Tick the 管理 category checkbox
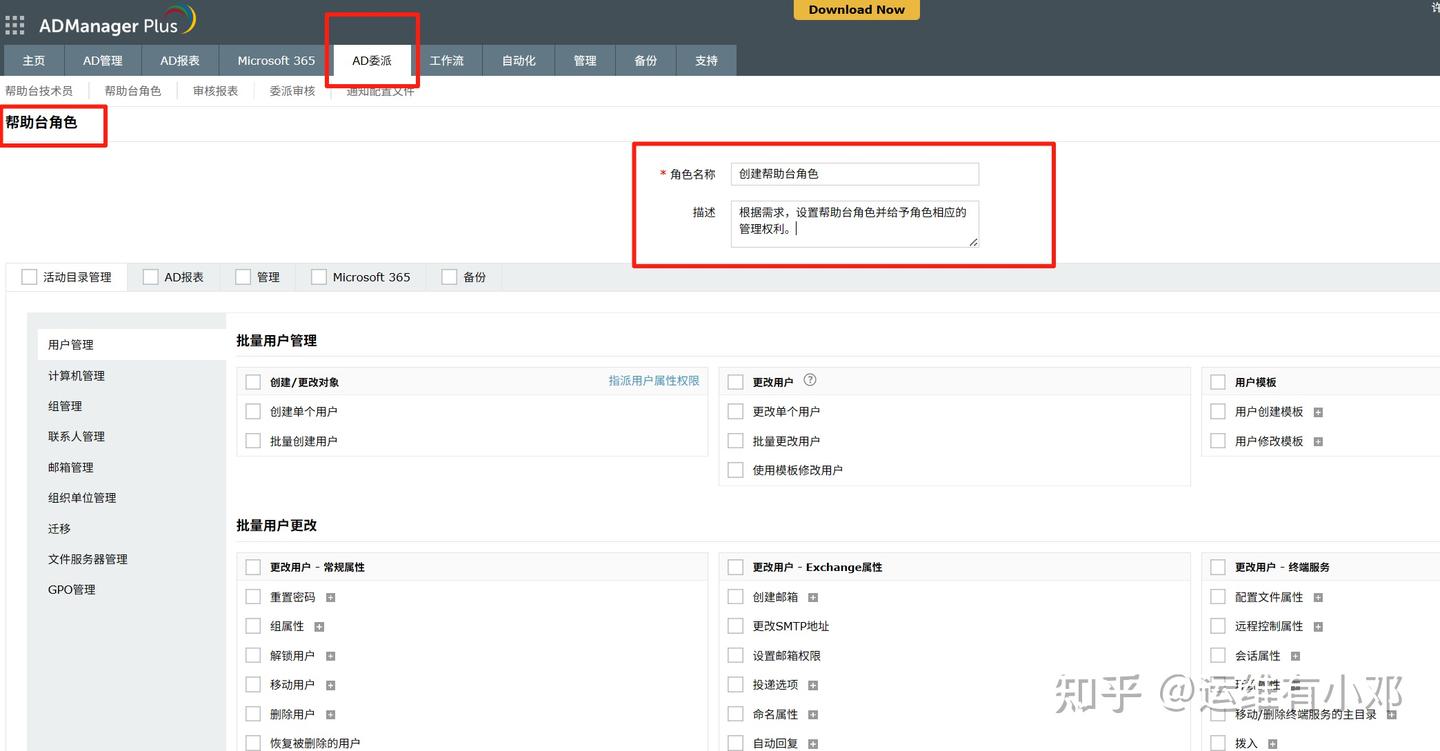Image resolution: width=1440 pixels, height=751 pixels. pos(243,277)
